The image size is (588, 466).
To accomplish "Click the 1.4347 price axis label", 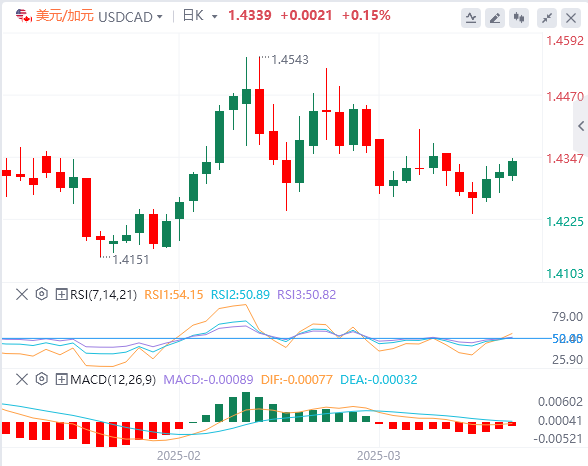I will 565,159.
